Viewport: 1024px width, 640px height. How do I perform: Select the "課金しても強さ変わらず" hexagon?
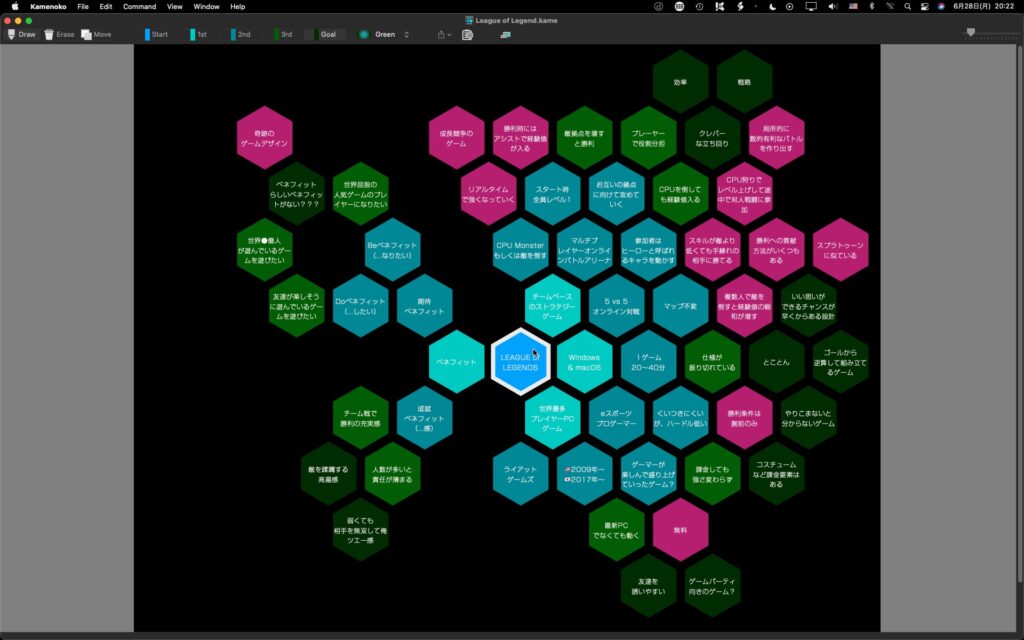712,474
